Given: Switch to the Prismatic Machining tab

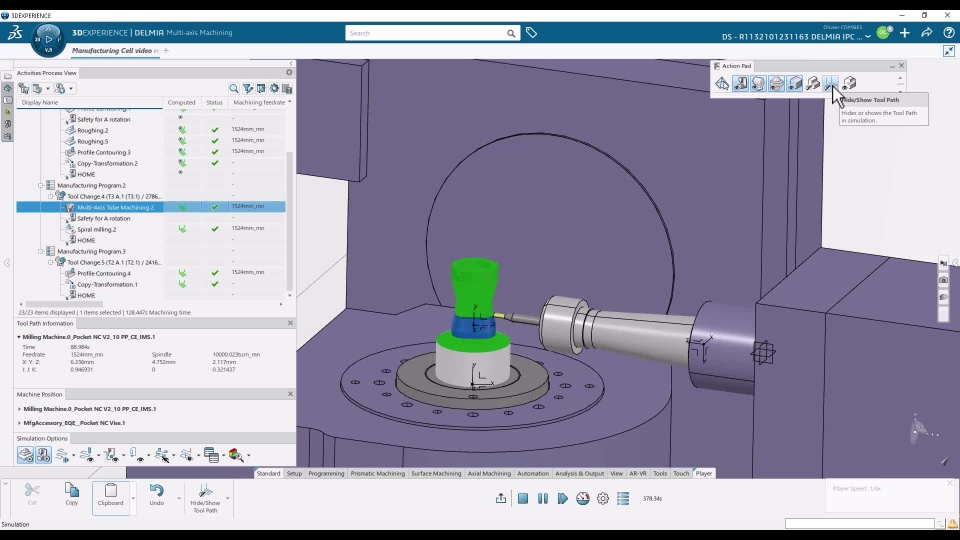Looking at the screenshot, I should (x=377, y=474).
